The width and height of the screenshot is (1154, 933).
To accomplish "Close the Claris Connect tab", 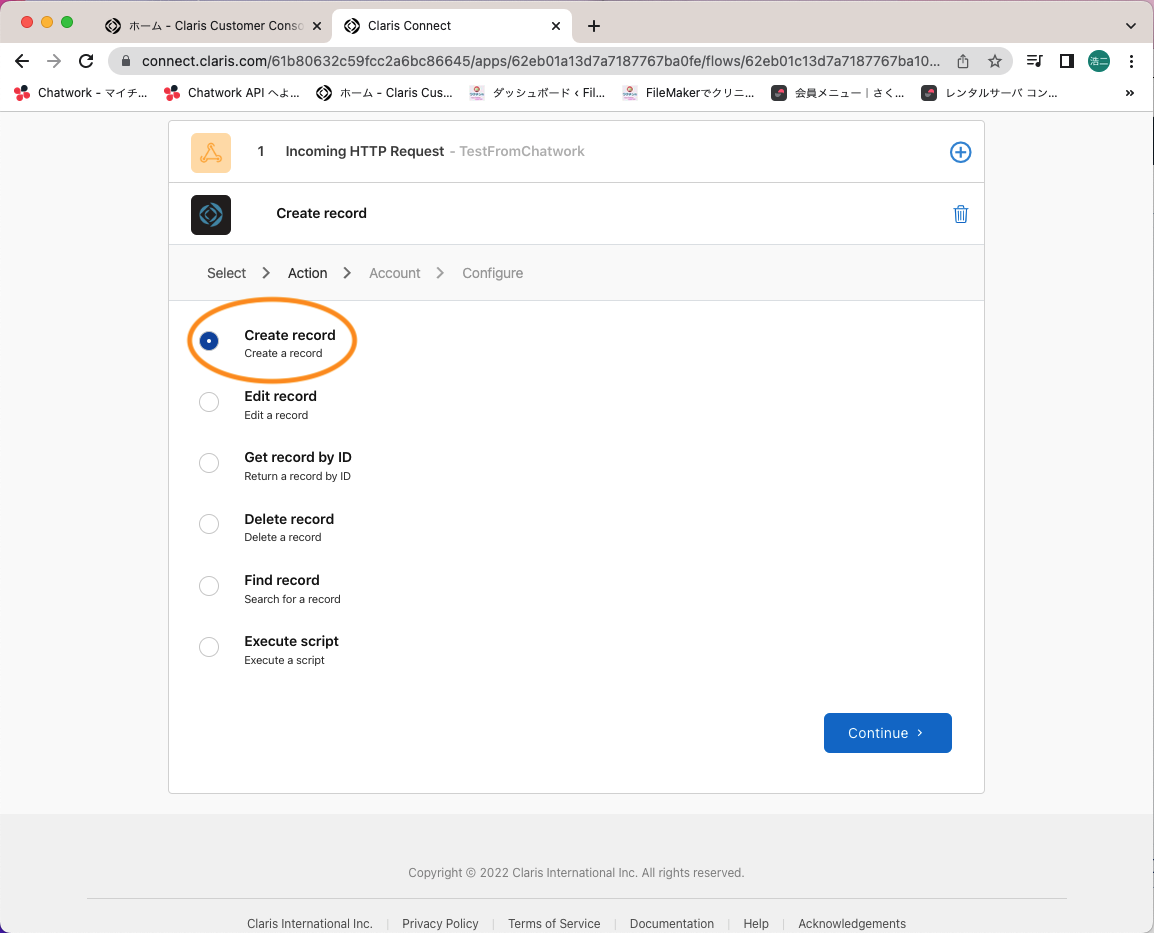I will tap(556, 26).
